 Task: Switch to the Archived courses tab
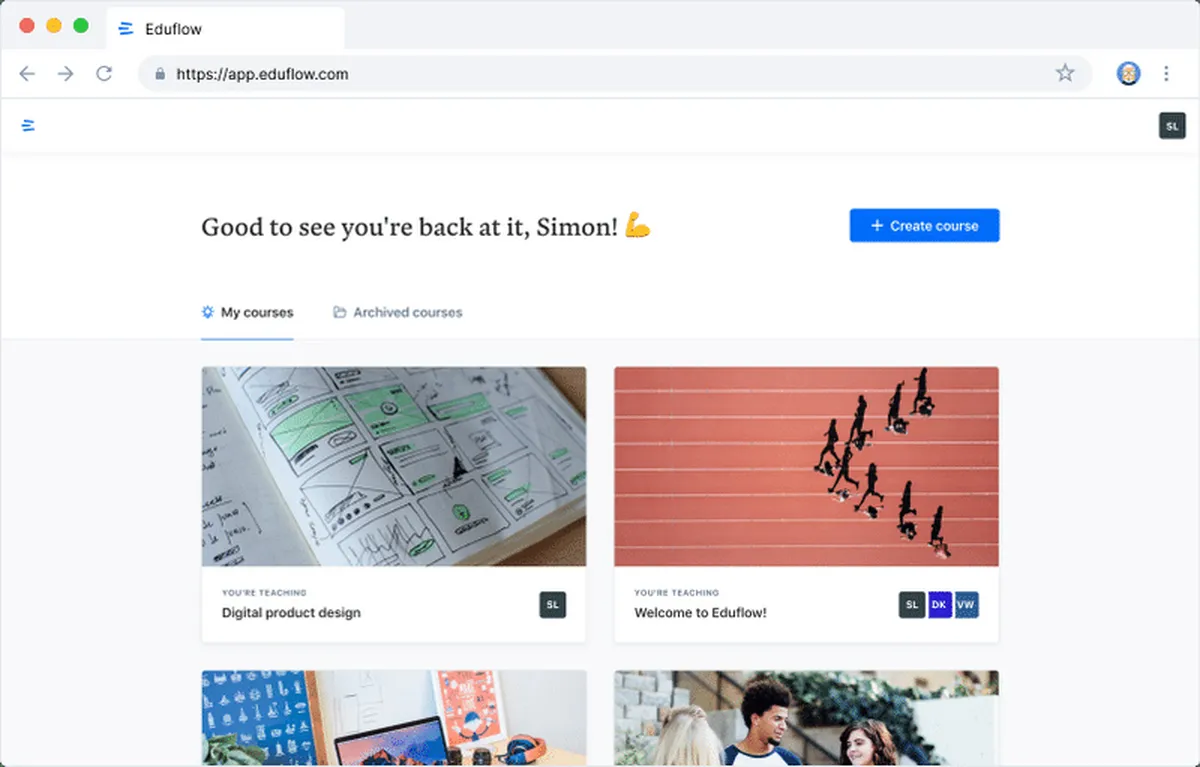[398, 312]
